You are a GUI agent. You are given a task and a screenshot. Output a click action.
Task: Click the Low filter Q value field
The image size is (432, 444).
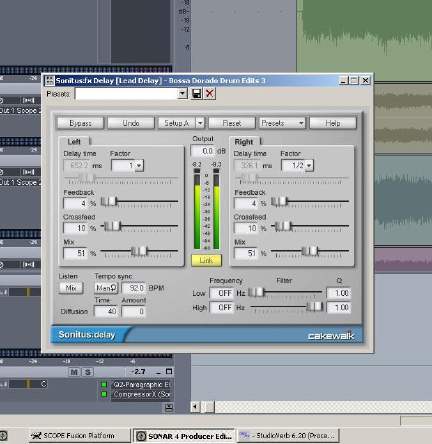tap(339, 293)
